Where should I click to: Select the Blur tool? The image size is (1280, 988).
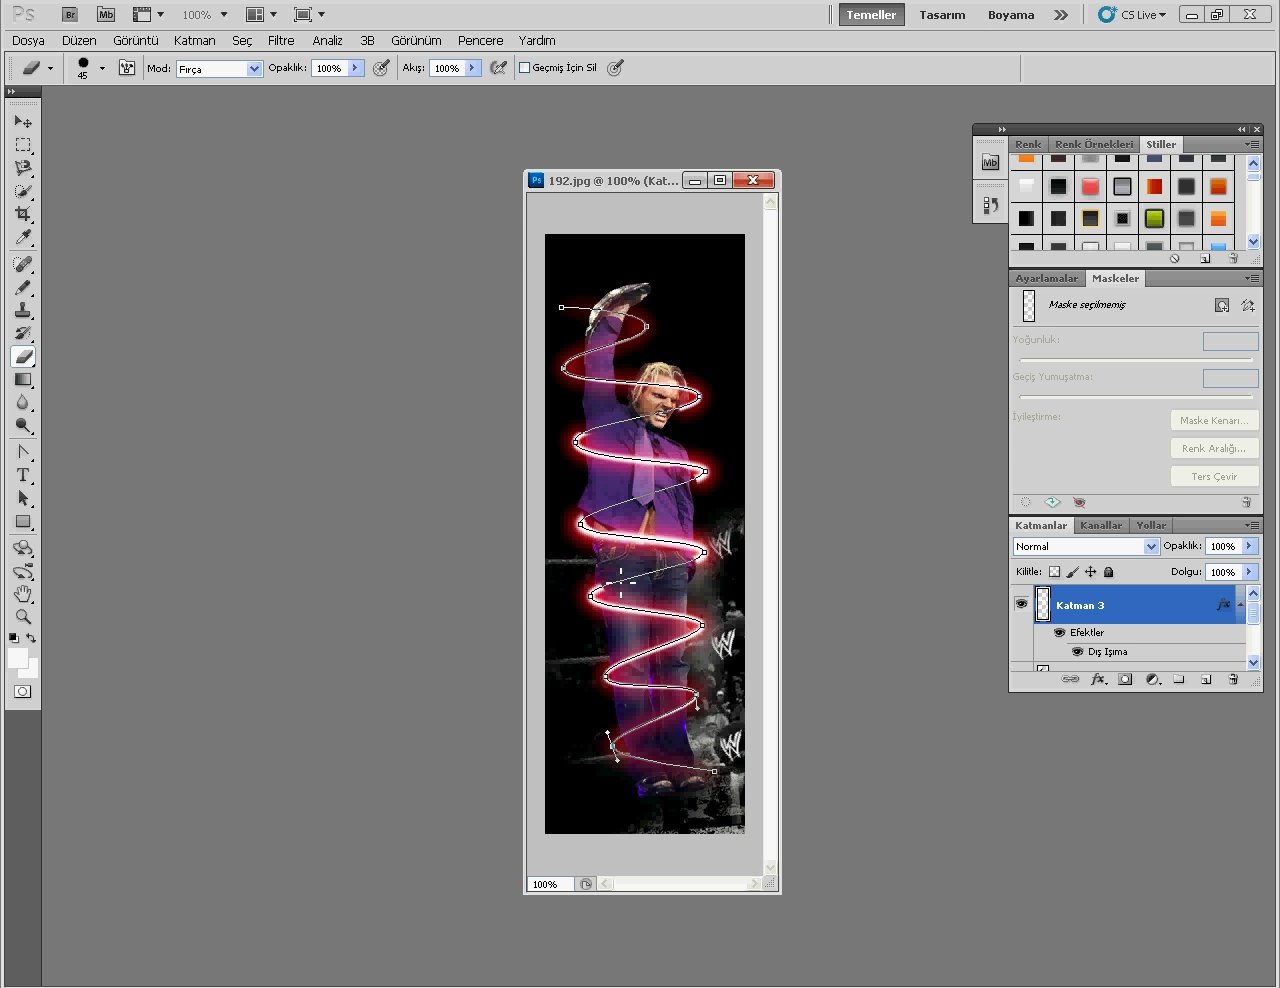[23, 403]
